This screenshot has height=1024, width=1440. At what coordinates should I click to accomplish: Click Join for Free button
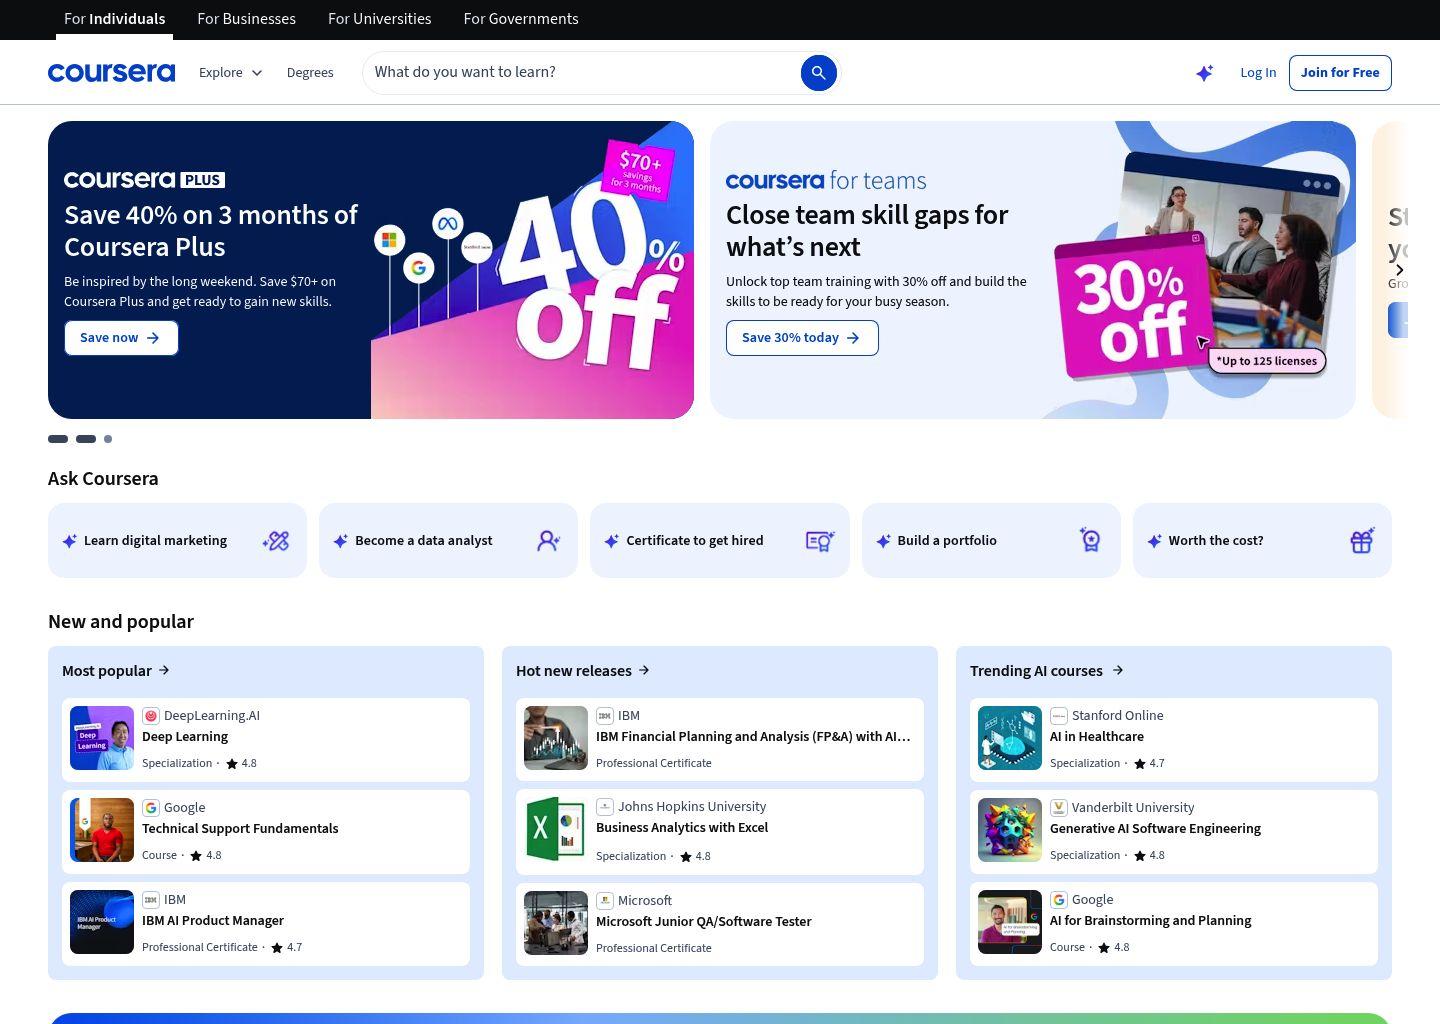[x=1340, y=72]
